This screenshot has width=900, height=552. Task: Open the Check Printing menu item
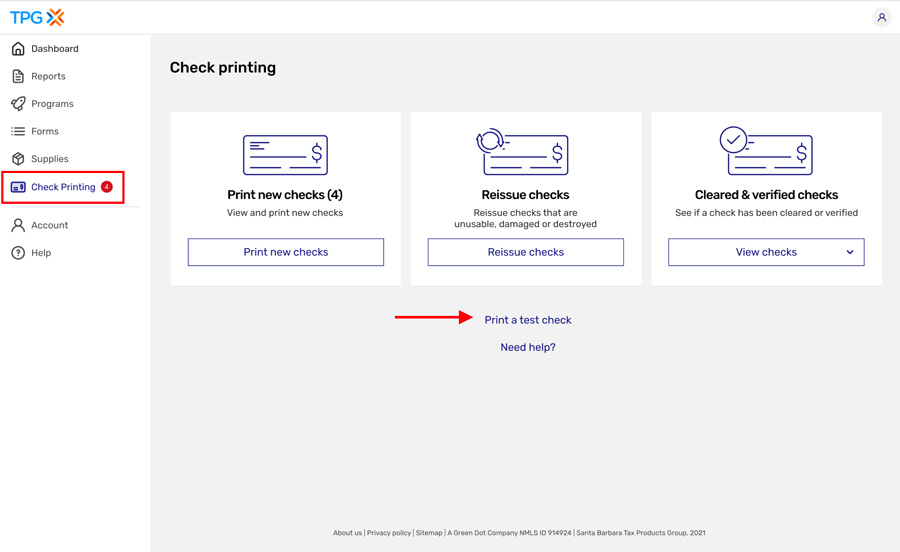(x=63, y=187)
